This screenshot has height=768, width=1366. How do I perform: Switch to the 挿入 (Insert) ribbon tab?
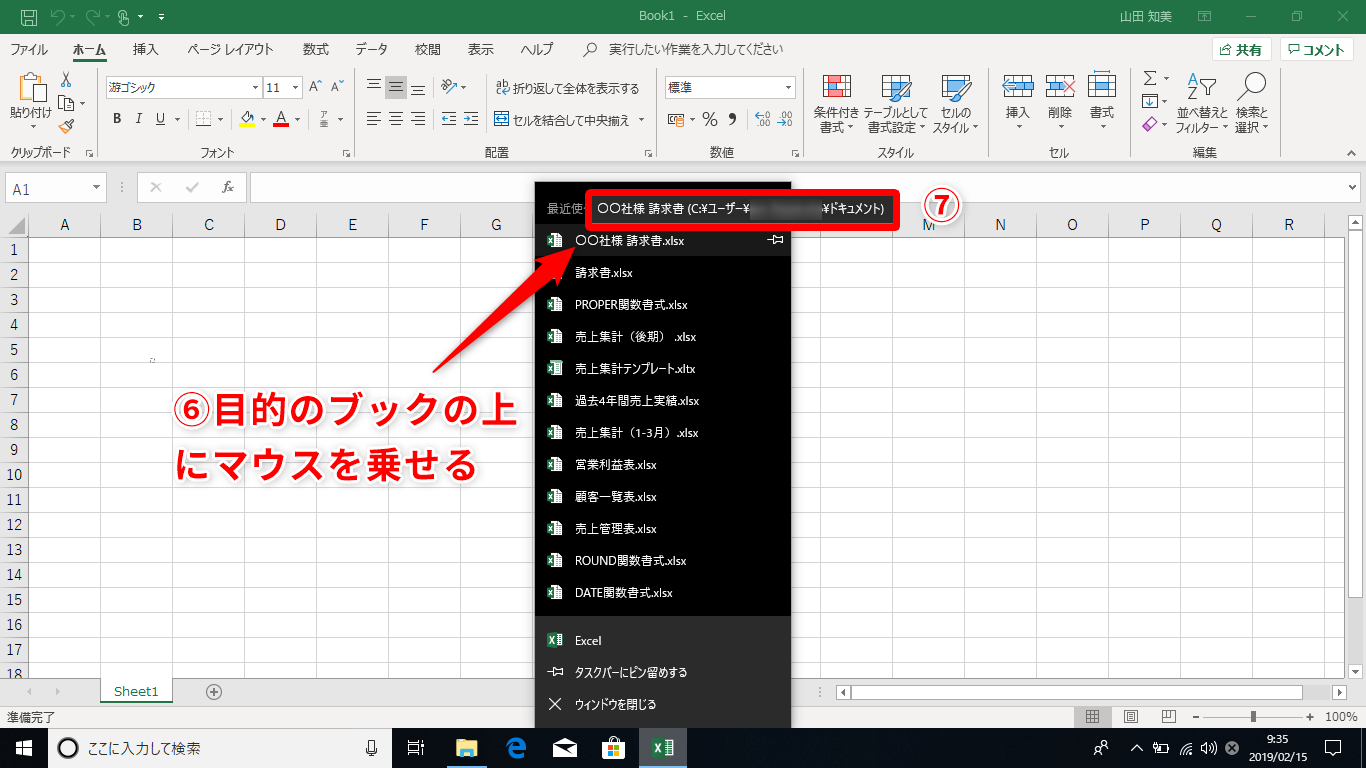[146, 49]
